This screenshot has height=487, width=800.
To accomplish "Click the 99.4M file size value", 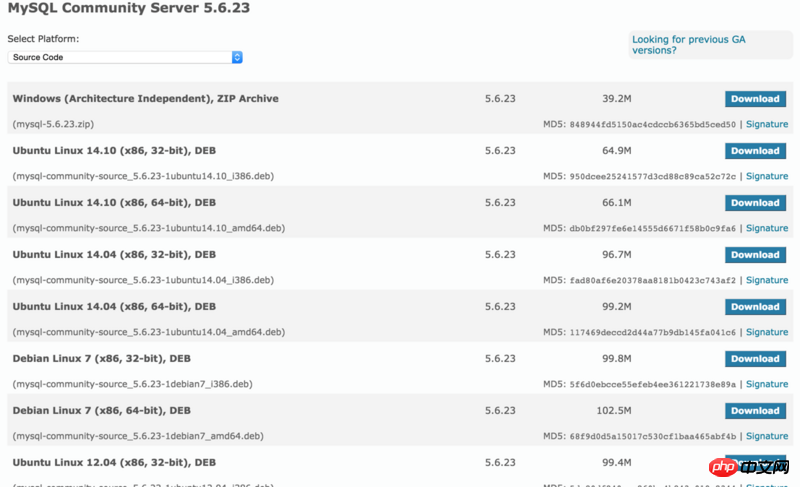I will point(616,463).
